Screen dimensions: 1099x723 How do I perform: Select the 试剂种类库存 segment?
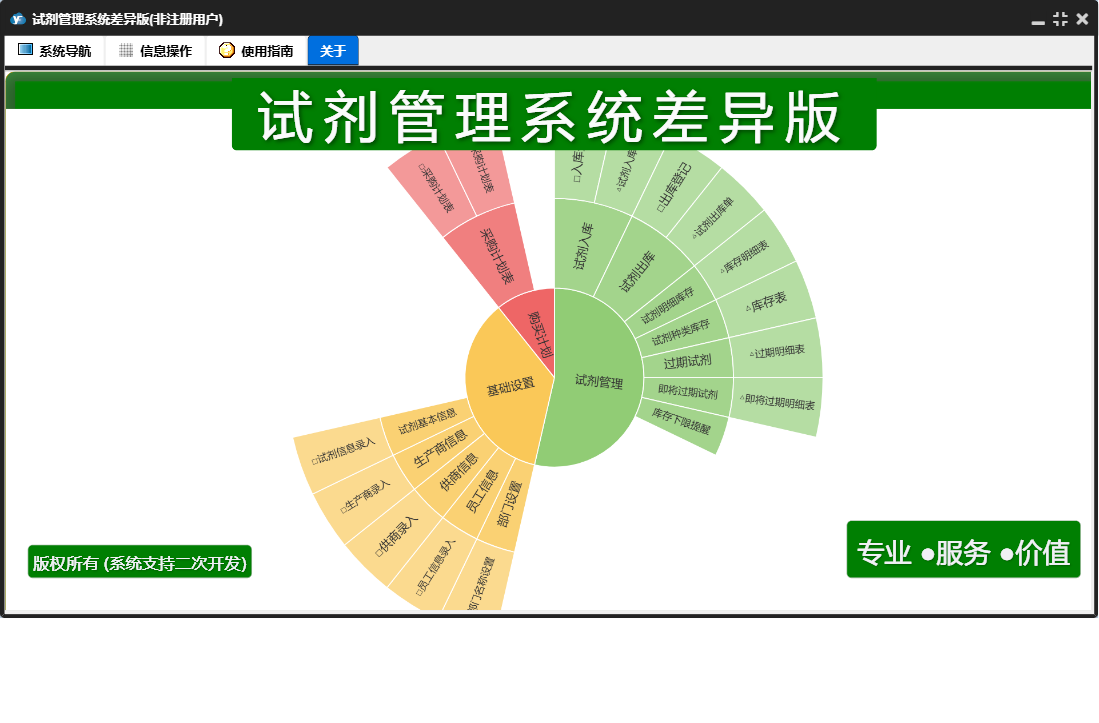(681, 332)
